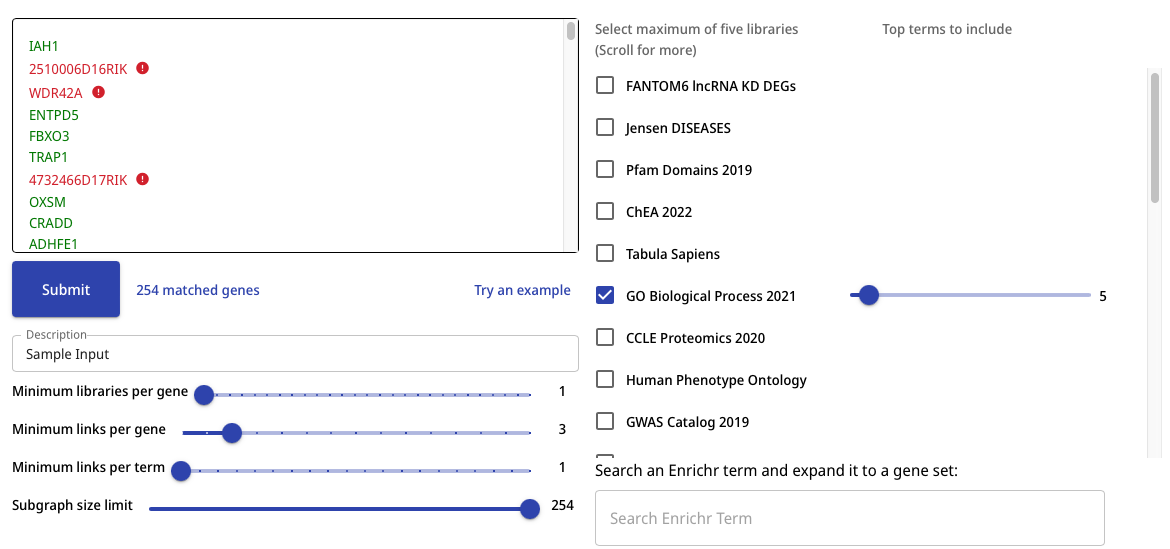Click the Description input field
The image size is (1170, 549).
click(x=295, y=354)
